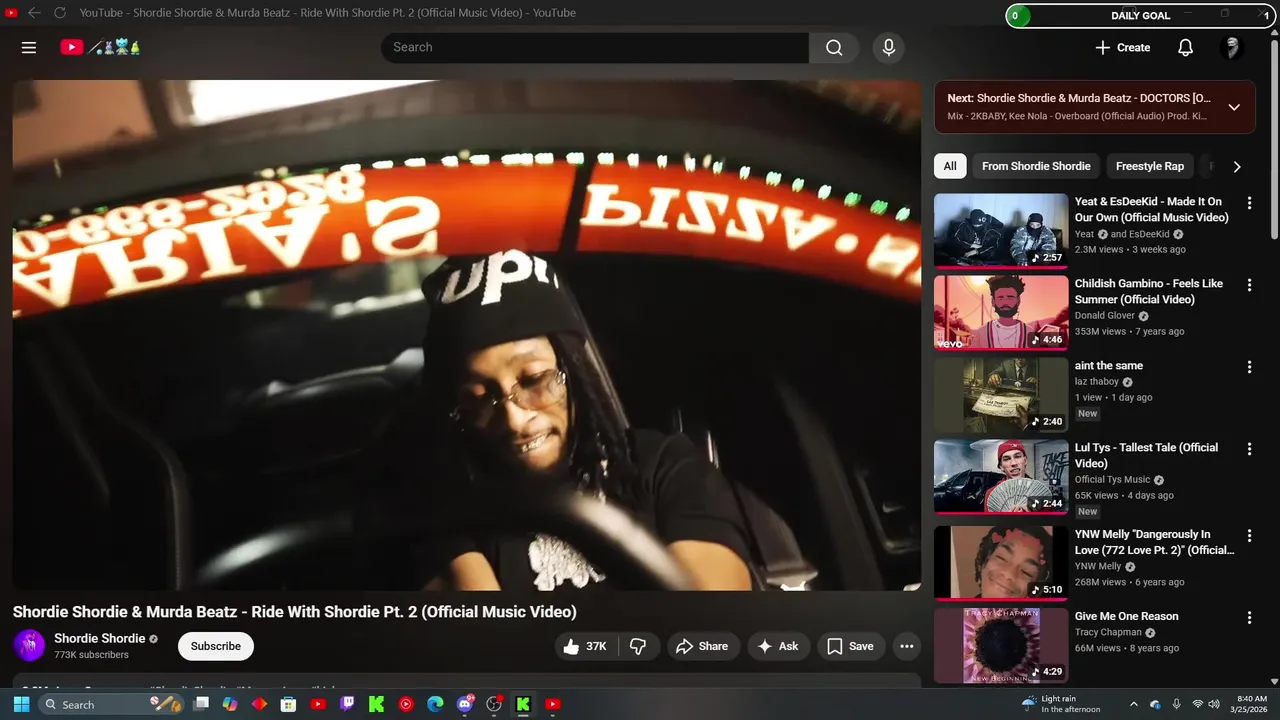This screenshot has width=1280, height=720.
Task: Open Microsoft Edge from taskbar
Action: point(435,704)
